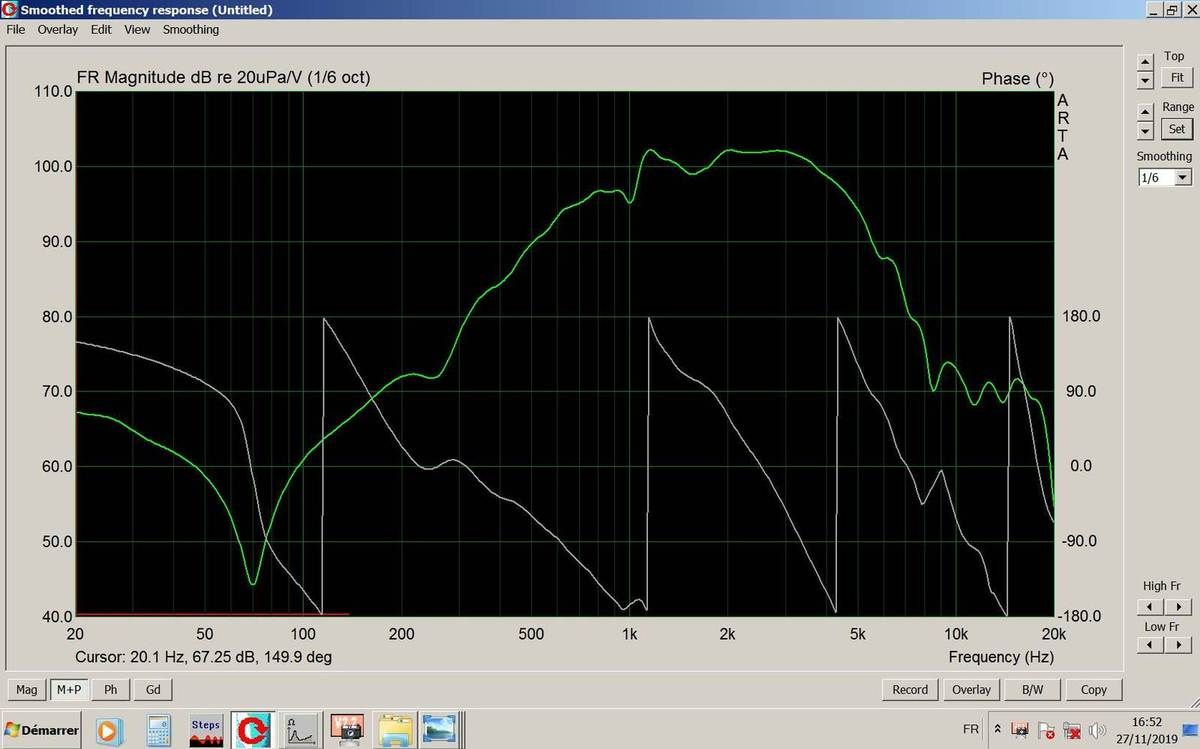The width and height of the screenshot is (1200, 749).
Task: Toggle B/W color mode
Action: coord(1033,689)
